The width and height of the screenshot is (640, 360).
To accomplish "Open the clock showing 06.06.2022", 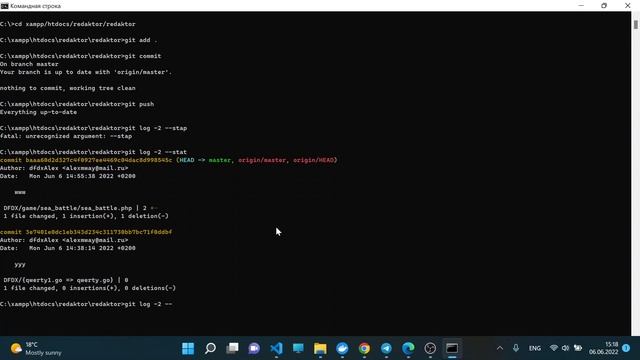I will point(603,348).
